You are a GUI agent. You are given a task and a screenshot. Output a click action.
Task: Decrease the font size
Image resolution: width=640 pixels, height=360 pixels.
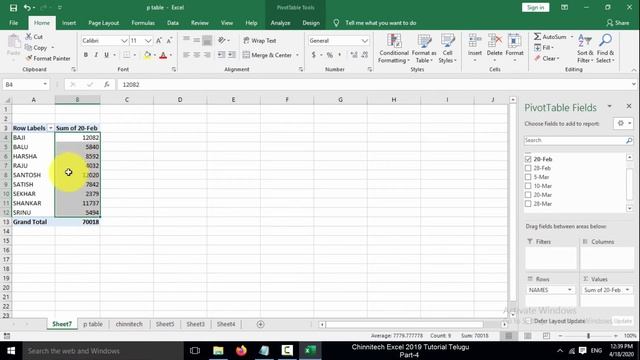pos(169,40)
